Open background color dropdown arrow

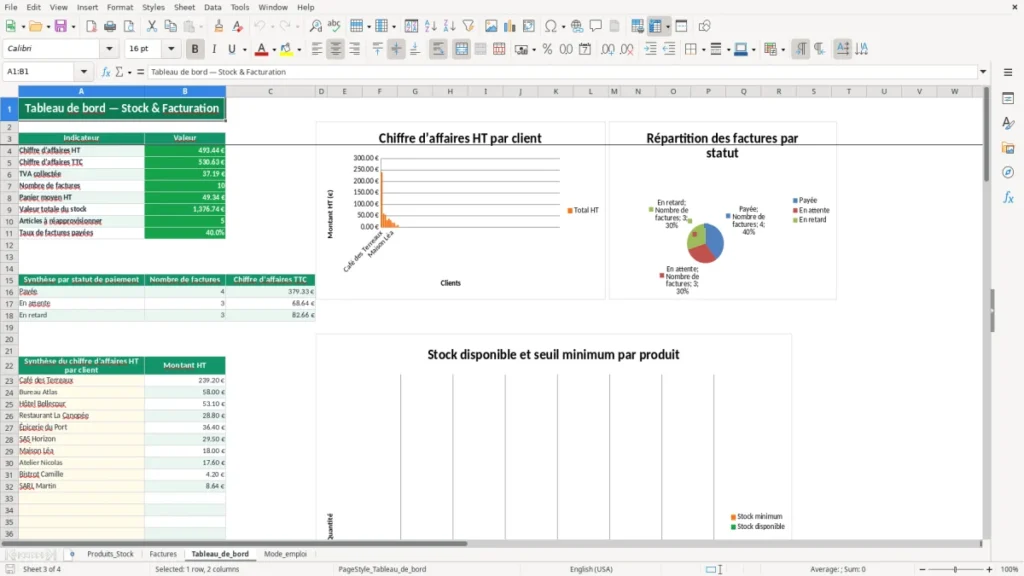click(x=299, y=50)
